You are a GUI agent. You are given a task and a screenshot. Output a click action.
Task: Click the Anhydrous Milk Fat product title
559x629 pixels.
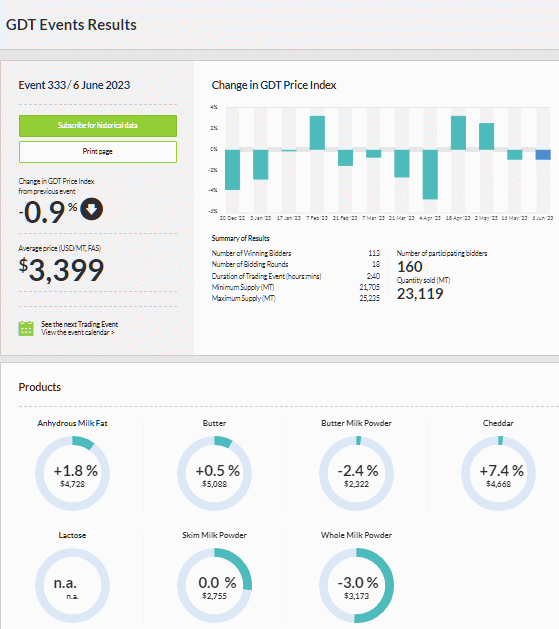click(73, 423)
